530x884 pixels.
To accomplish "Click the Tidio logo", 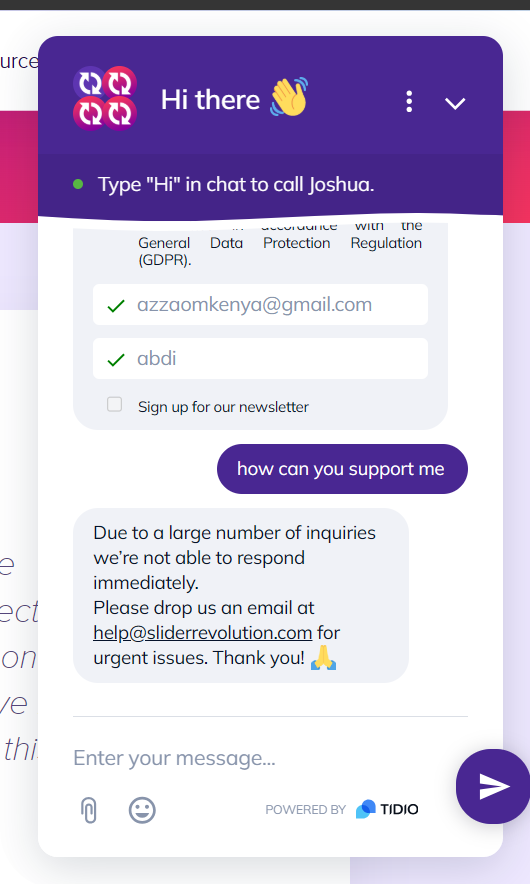I will pos(387,809).
